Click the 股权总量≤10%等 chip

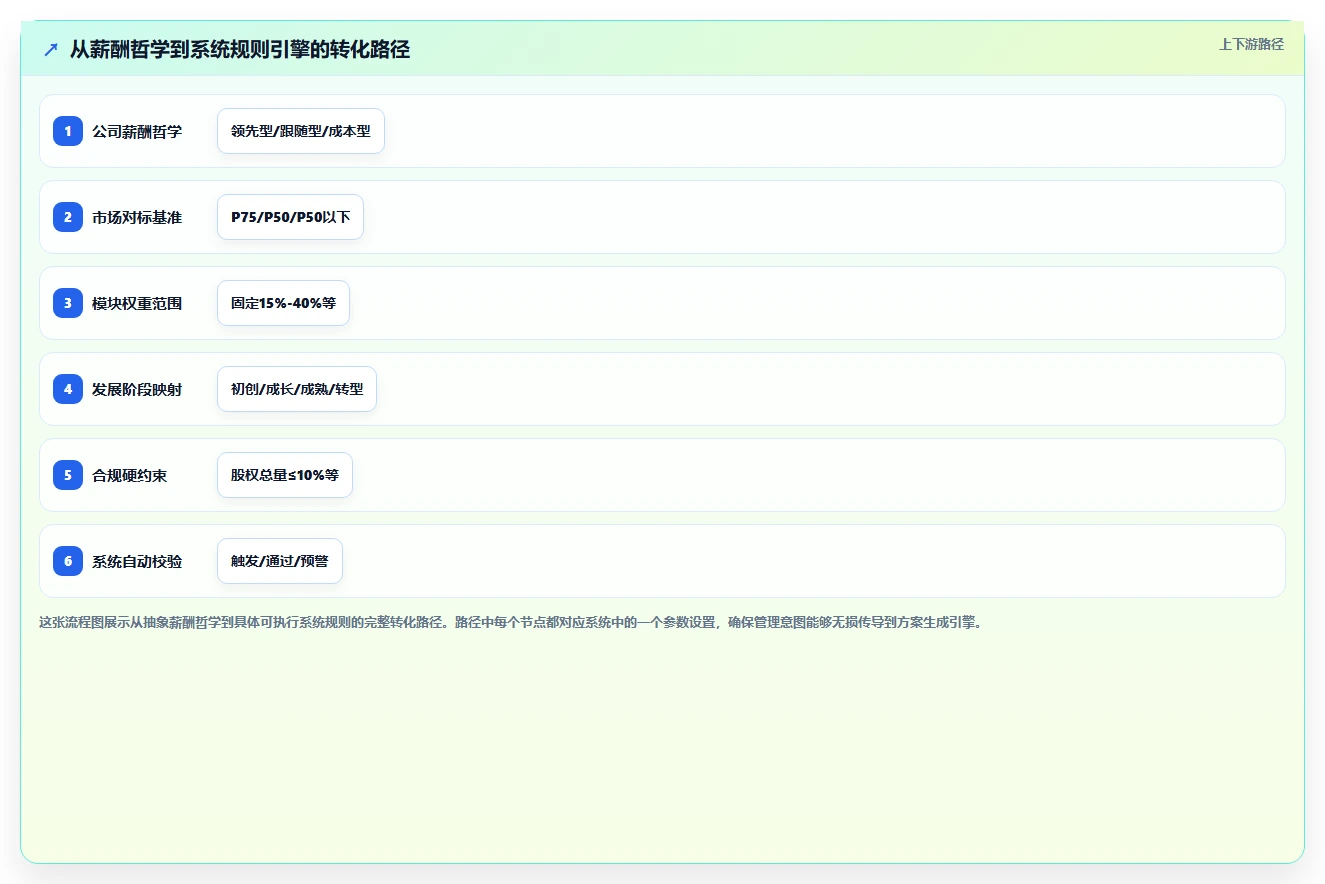(285, 475)
